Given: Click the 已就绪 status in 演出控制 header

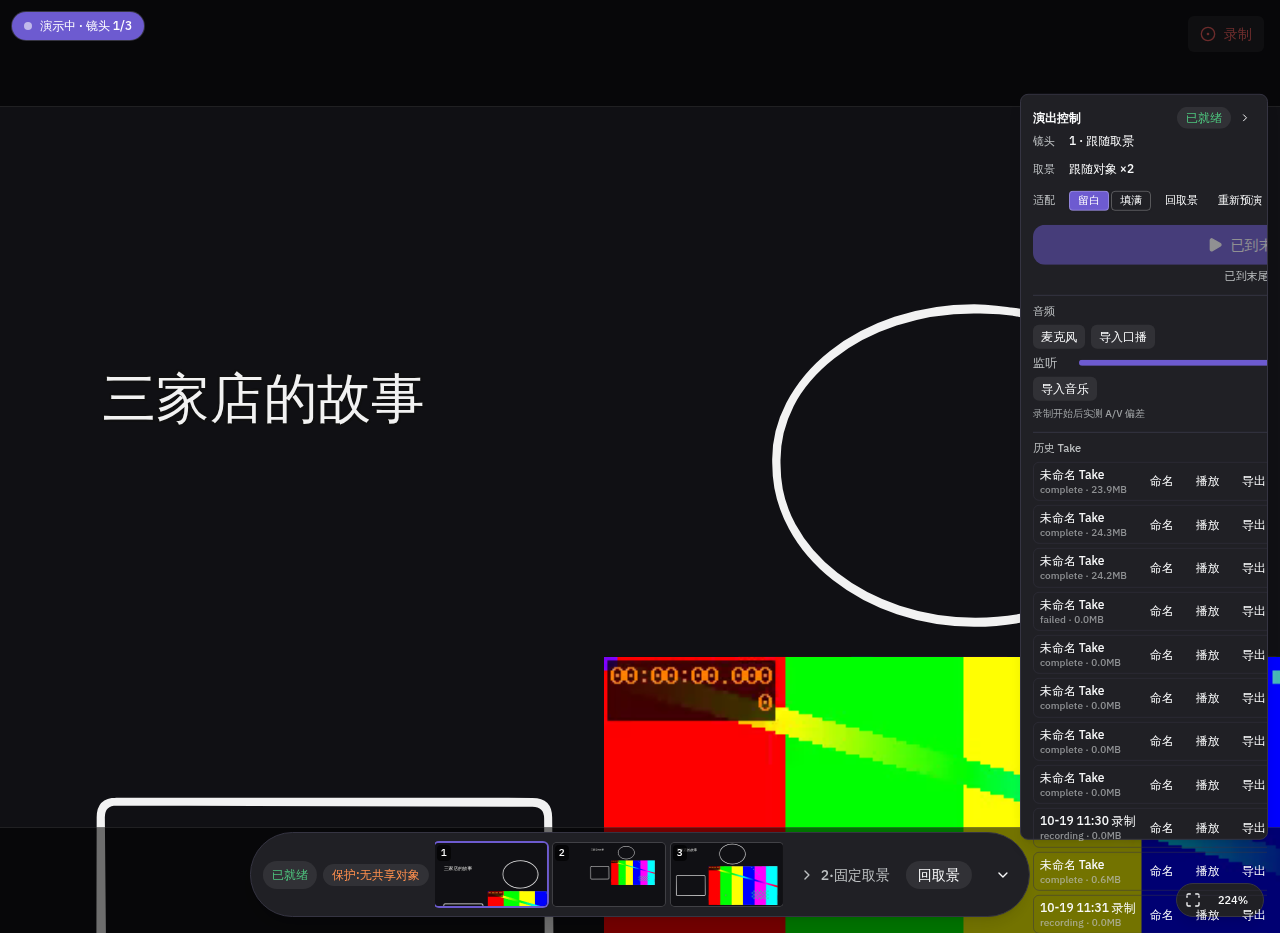Looking at the screenshot, I should 1204,118.
